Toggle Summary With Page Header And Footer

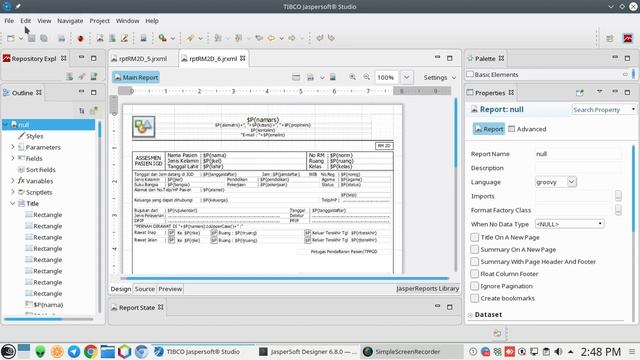click(x=475, y=262)
